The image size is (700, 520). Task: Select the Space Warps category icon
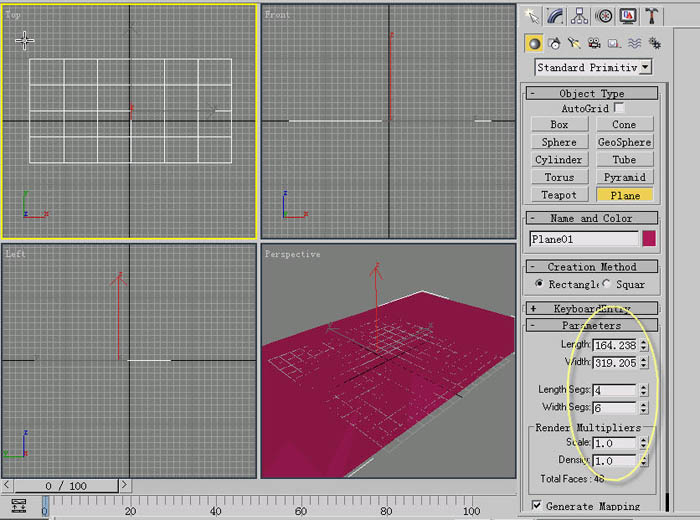pyautogui.click(x=634, y=43)
